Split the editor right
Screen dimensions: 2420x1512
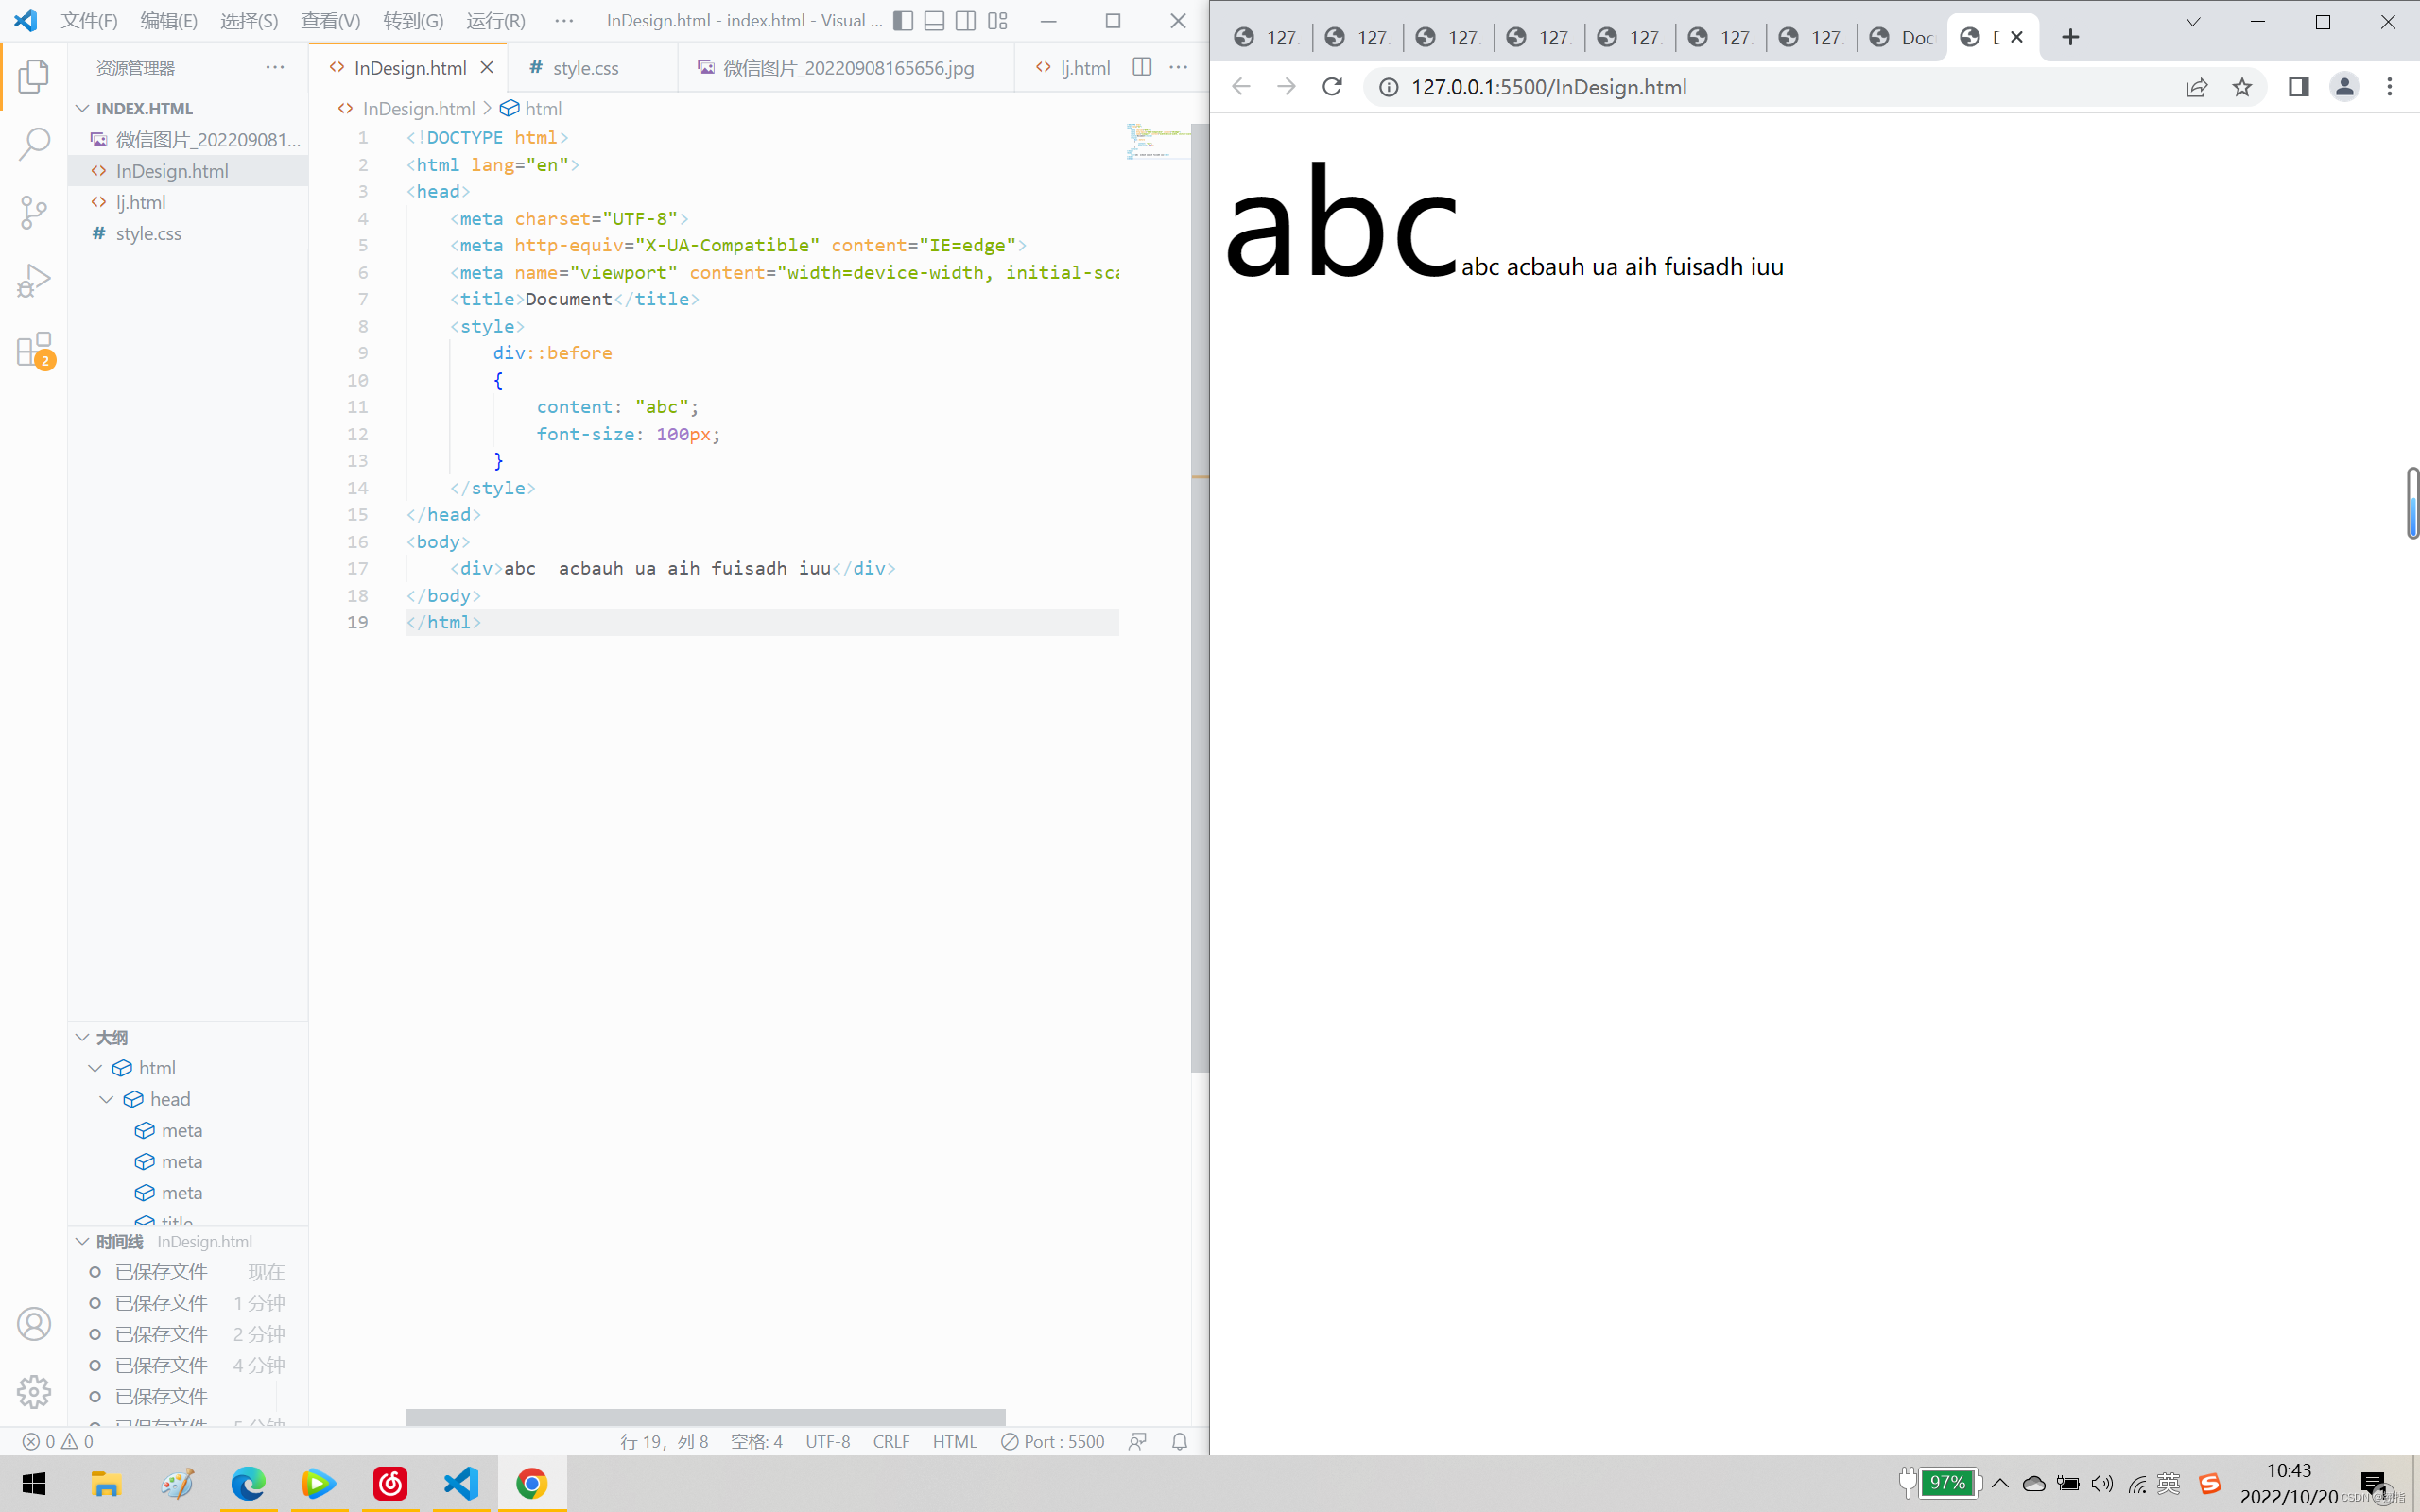(x=1142, y=67)
